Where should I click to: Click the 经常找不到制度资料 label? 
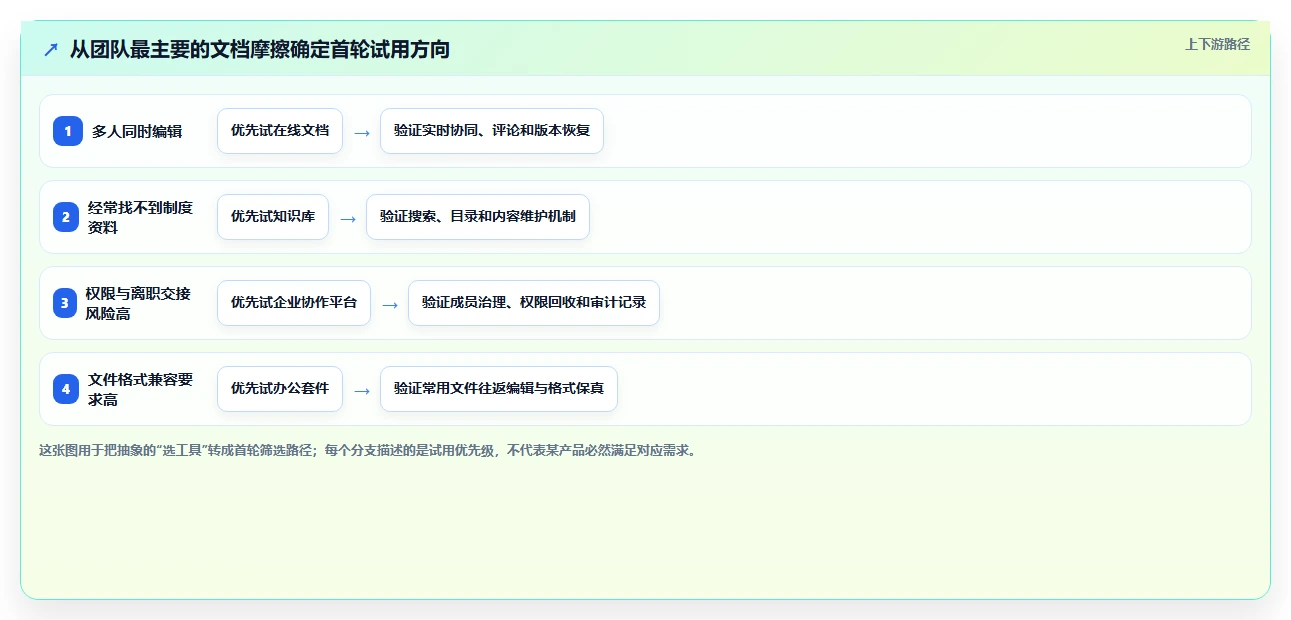pyautogui.click(x=140, y=217)
